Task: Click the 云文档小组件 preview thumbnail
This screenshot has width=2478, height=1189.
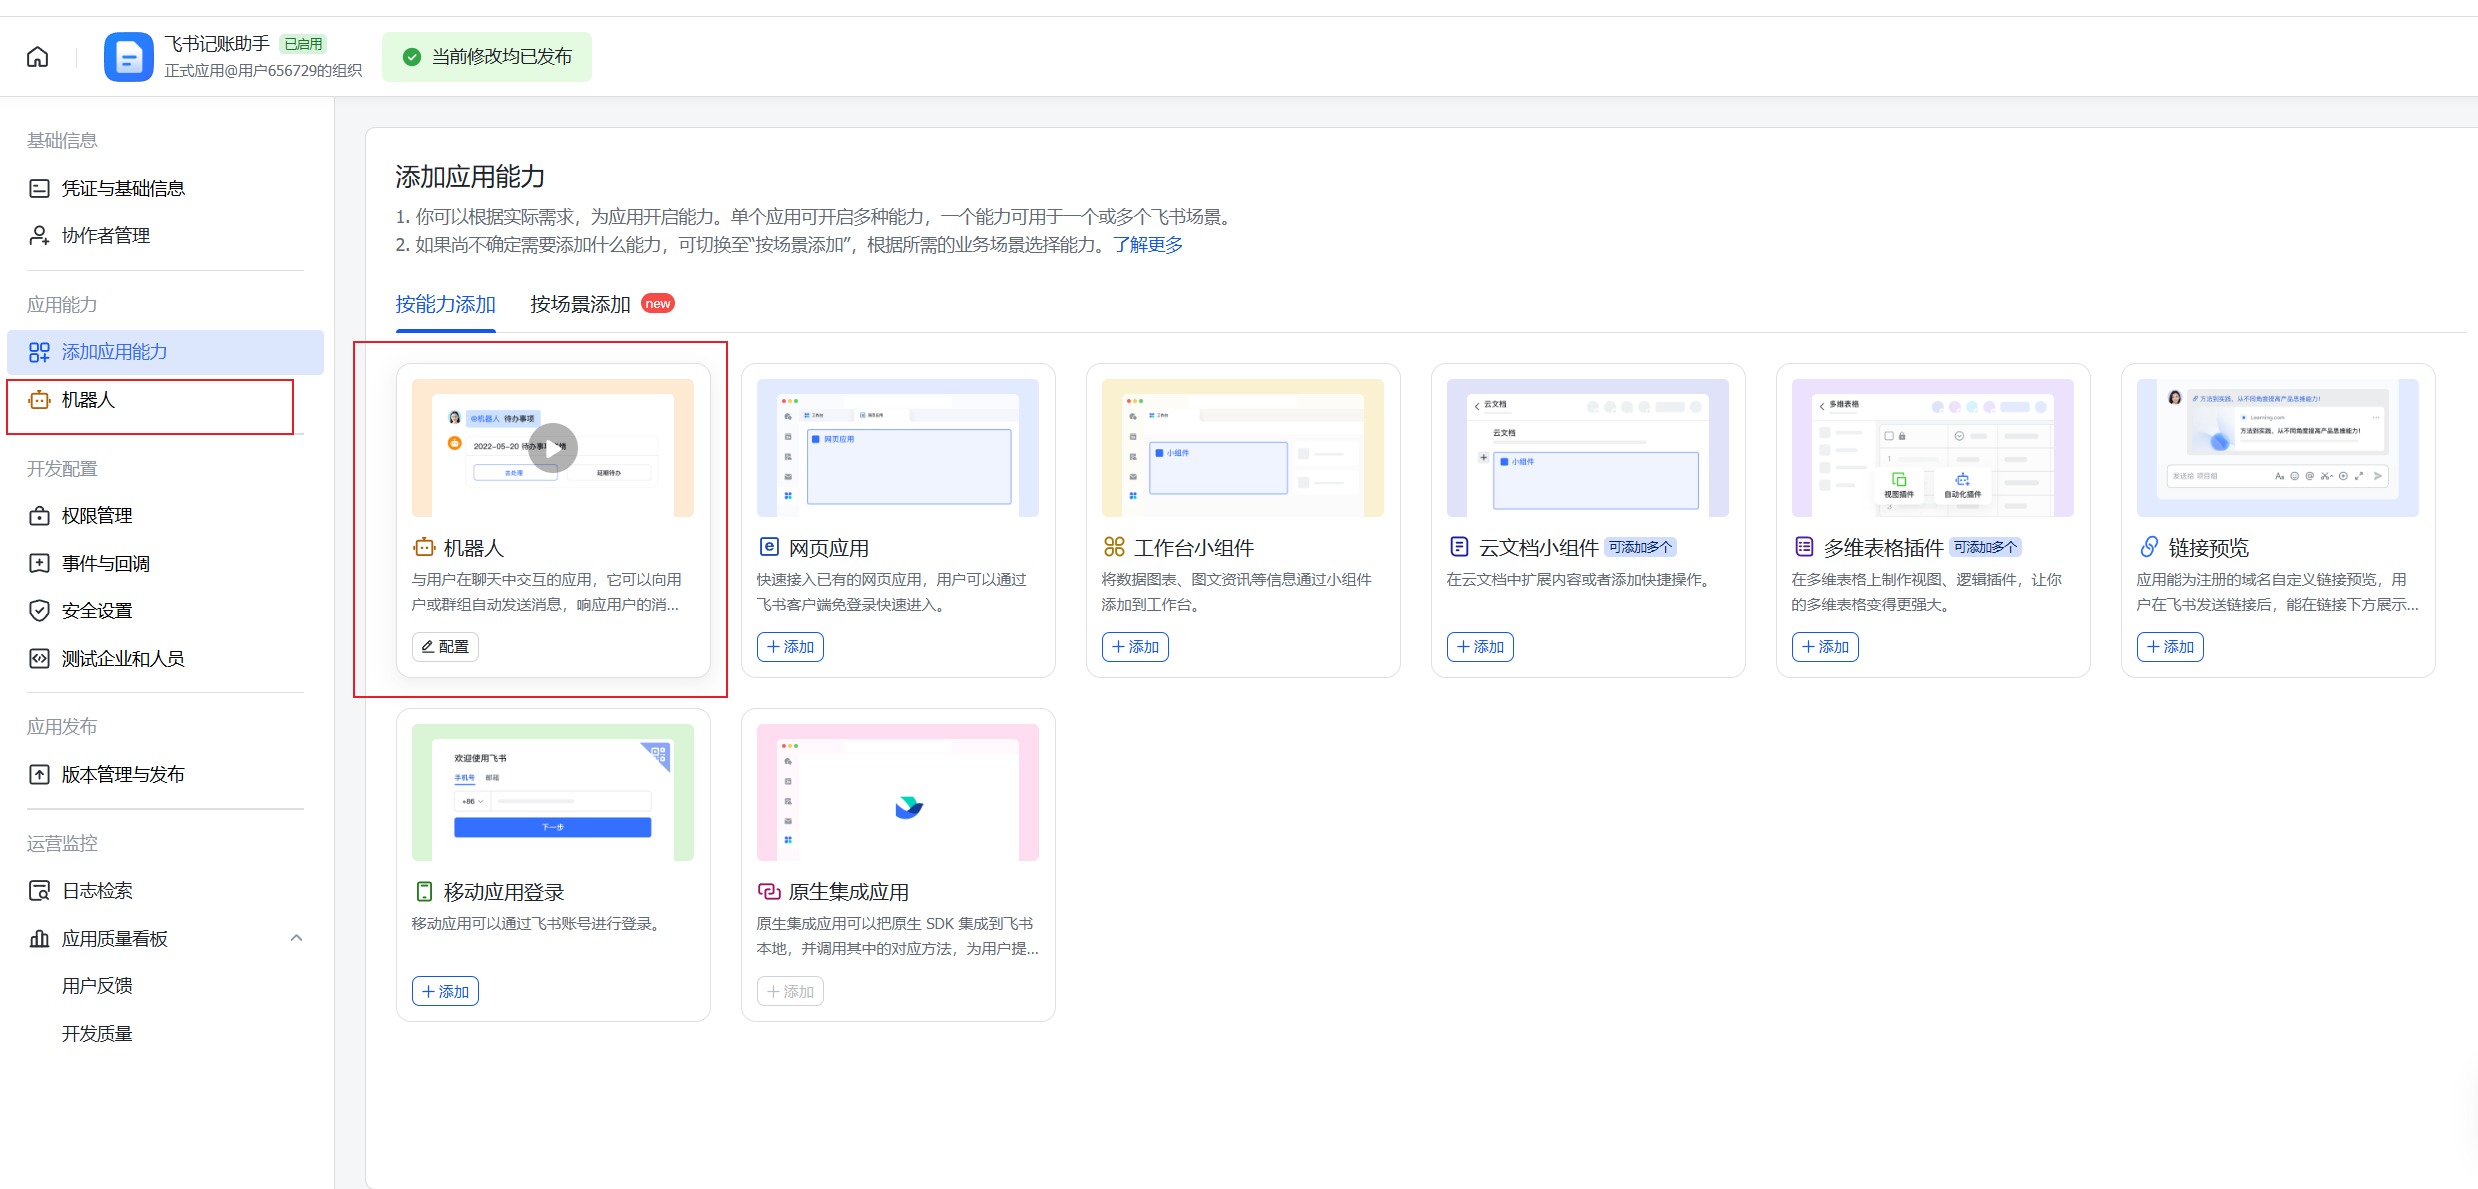Action: [1588, 448]
